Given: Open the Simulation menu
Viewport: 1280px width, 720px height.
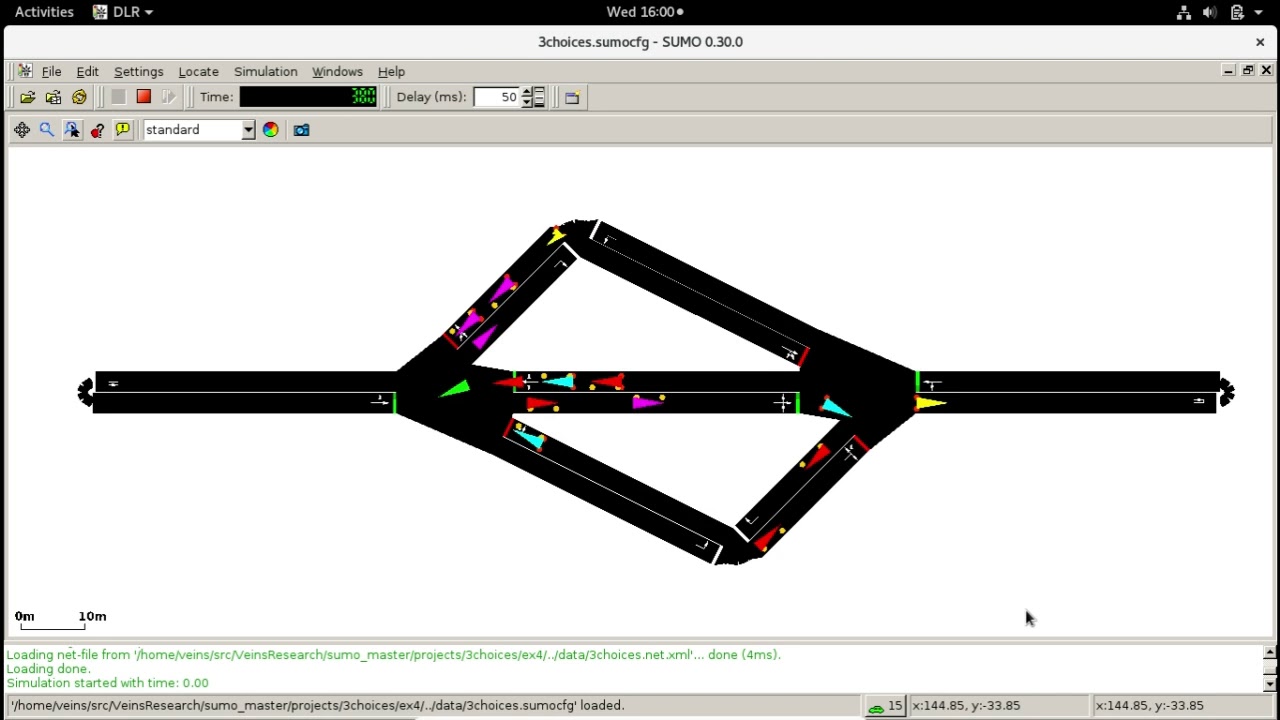Looking at the screenshot, I should click(x=265, y=72).
